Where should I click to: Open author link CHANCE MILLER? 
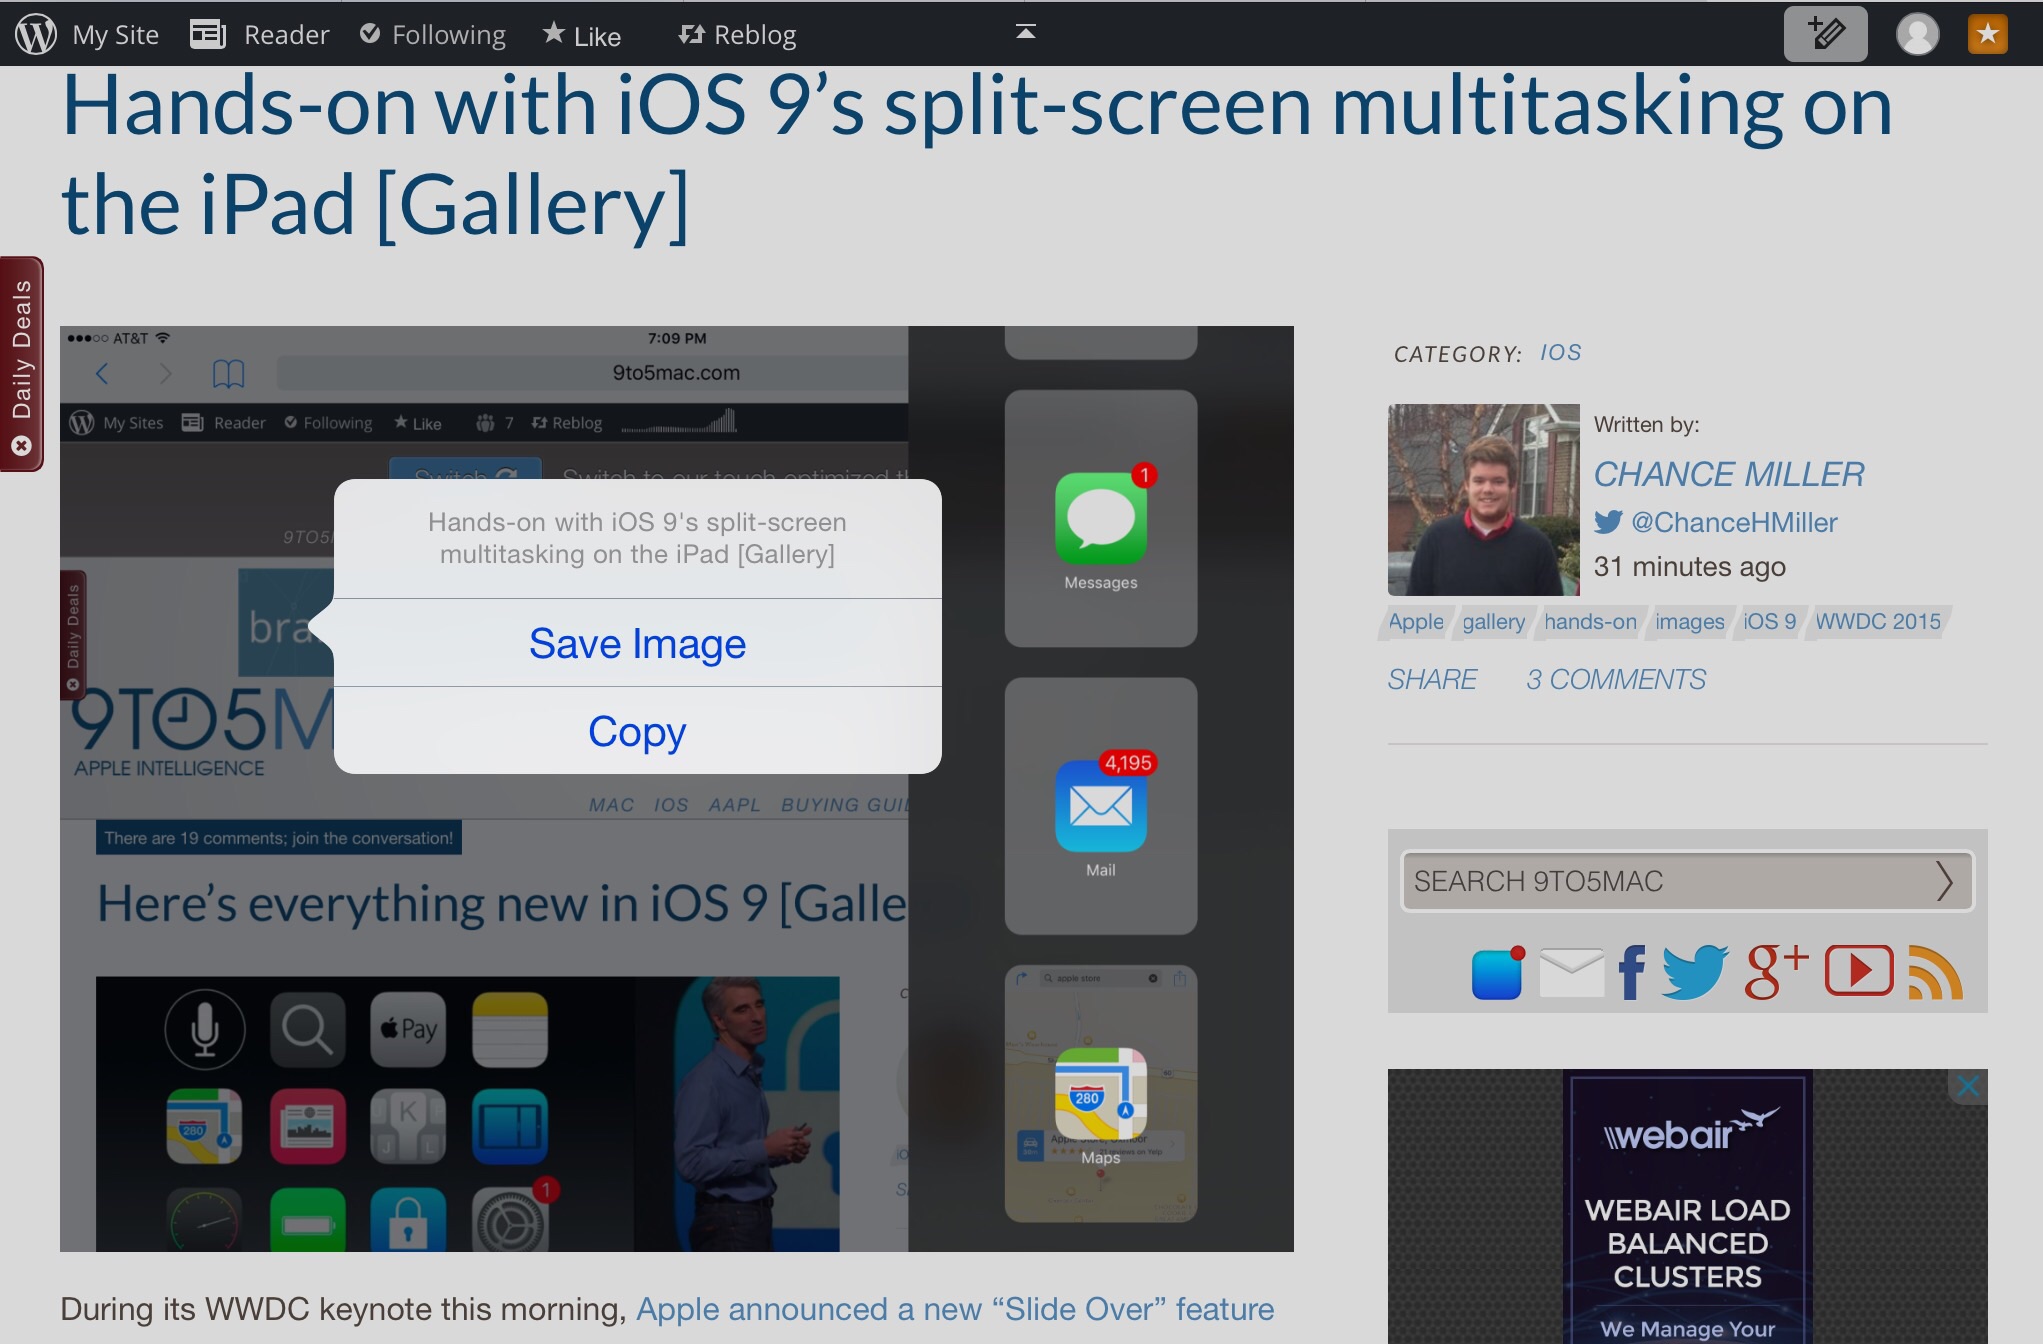tap(1728, 474)
